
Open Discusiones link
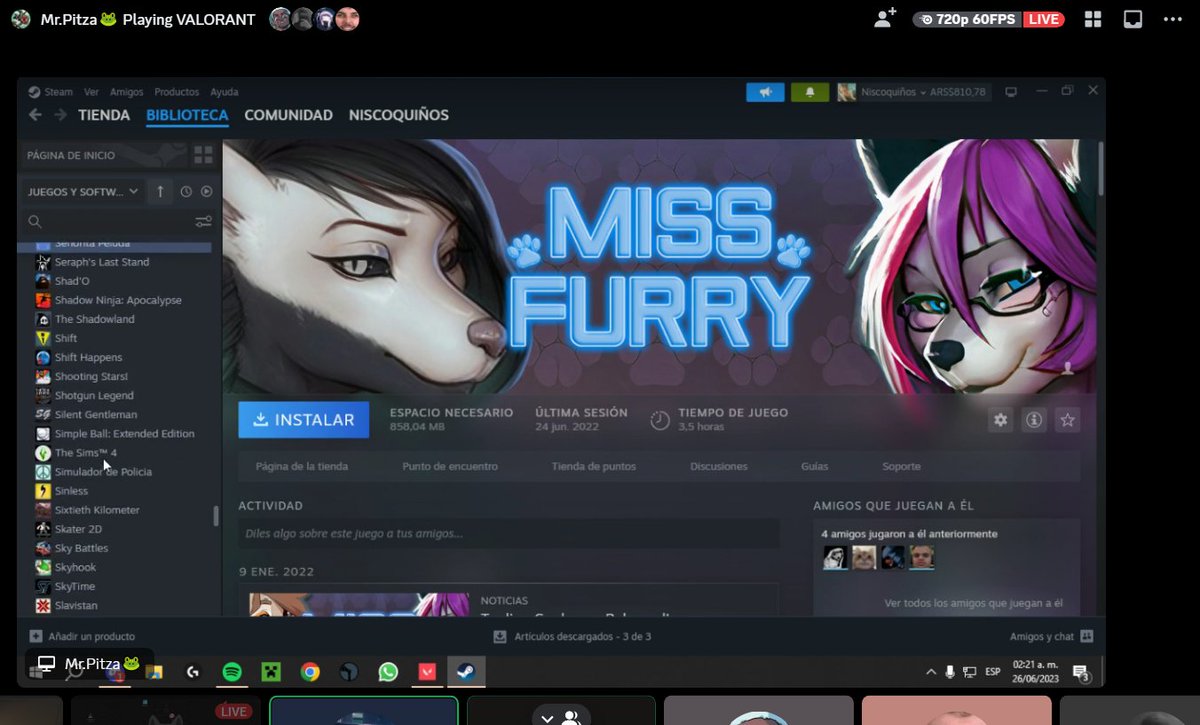pyautogui.click(x=719, y=467)
